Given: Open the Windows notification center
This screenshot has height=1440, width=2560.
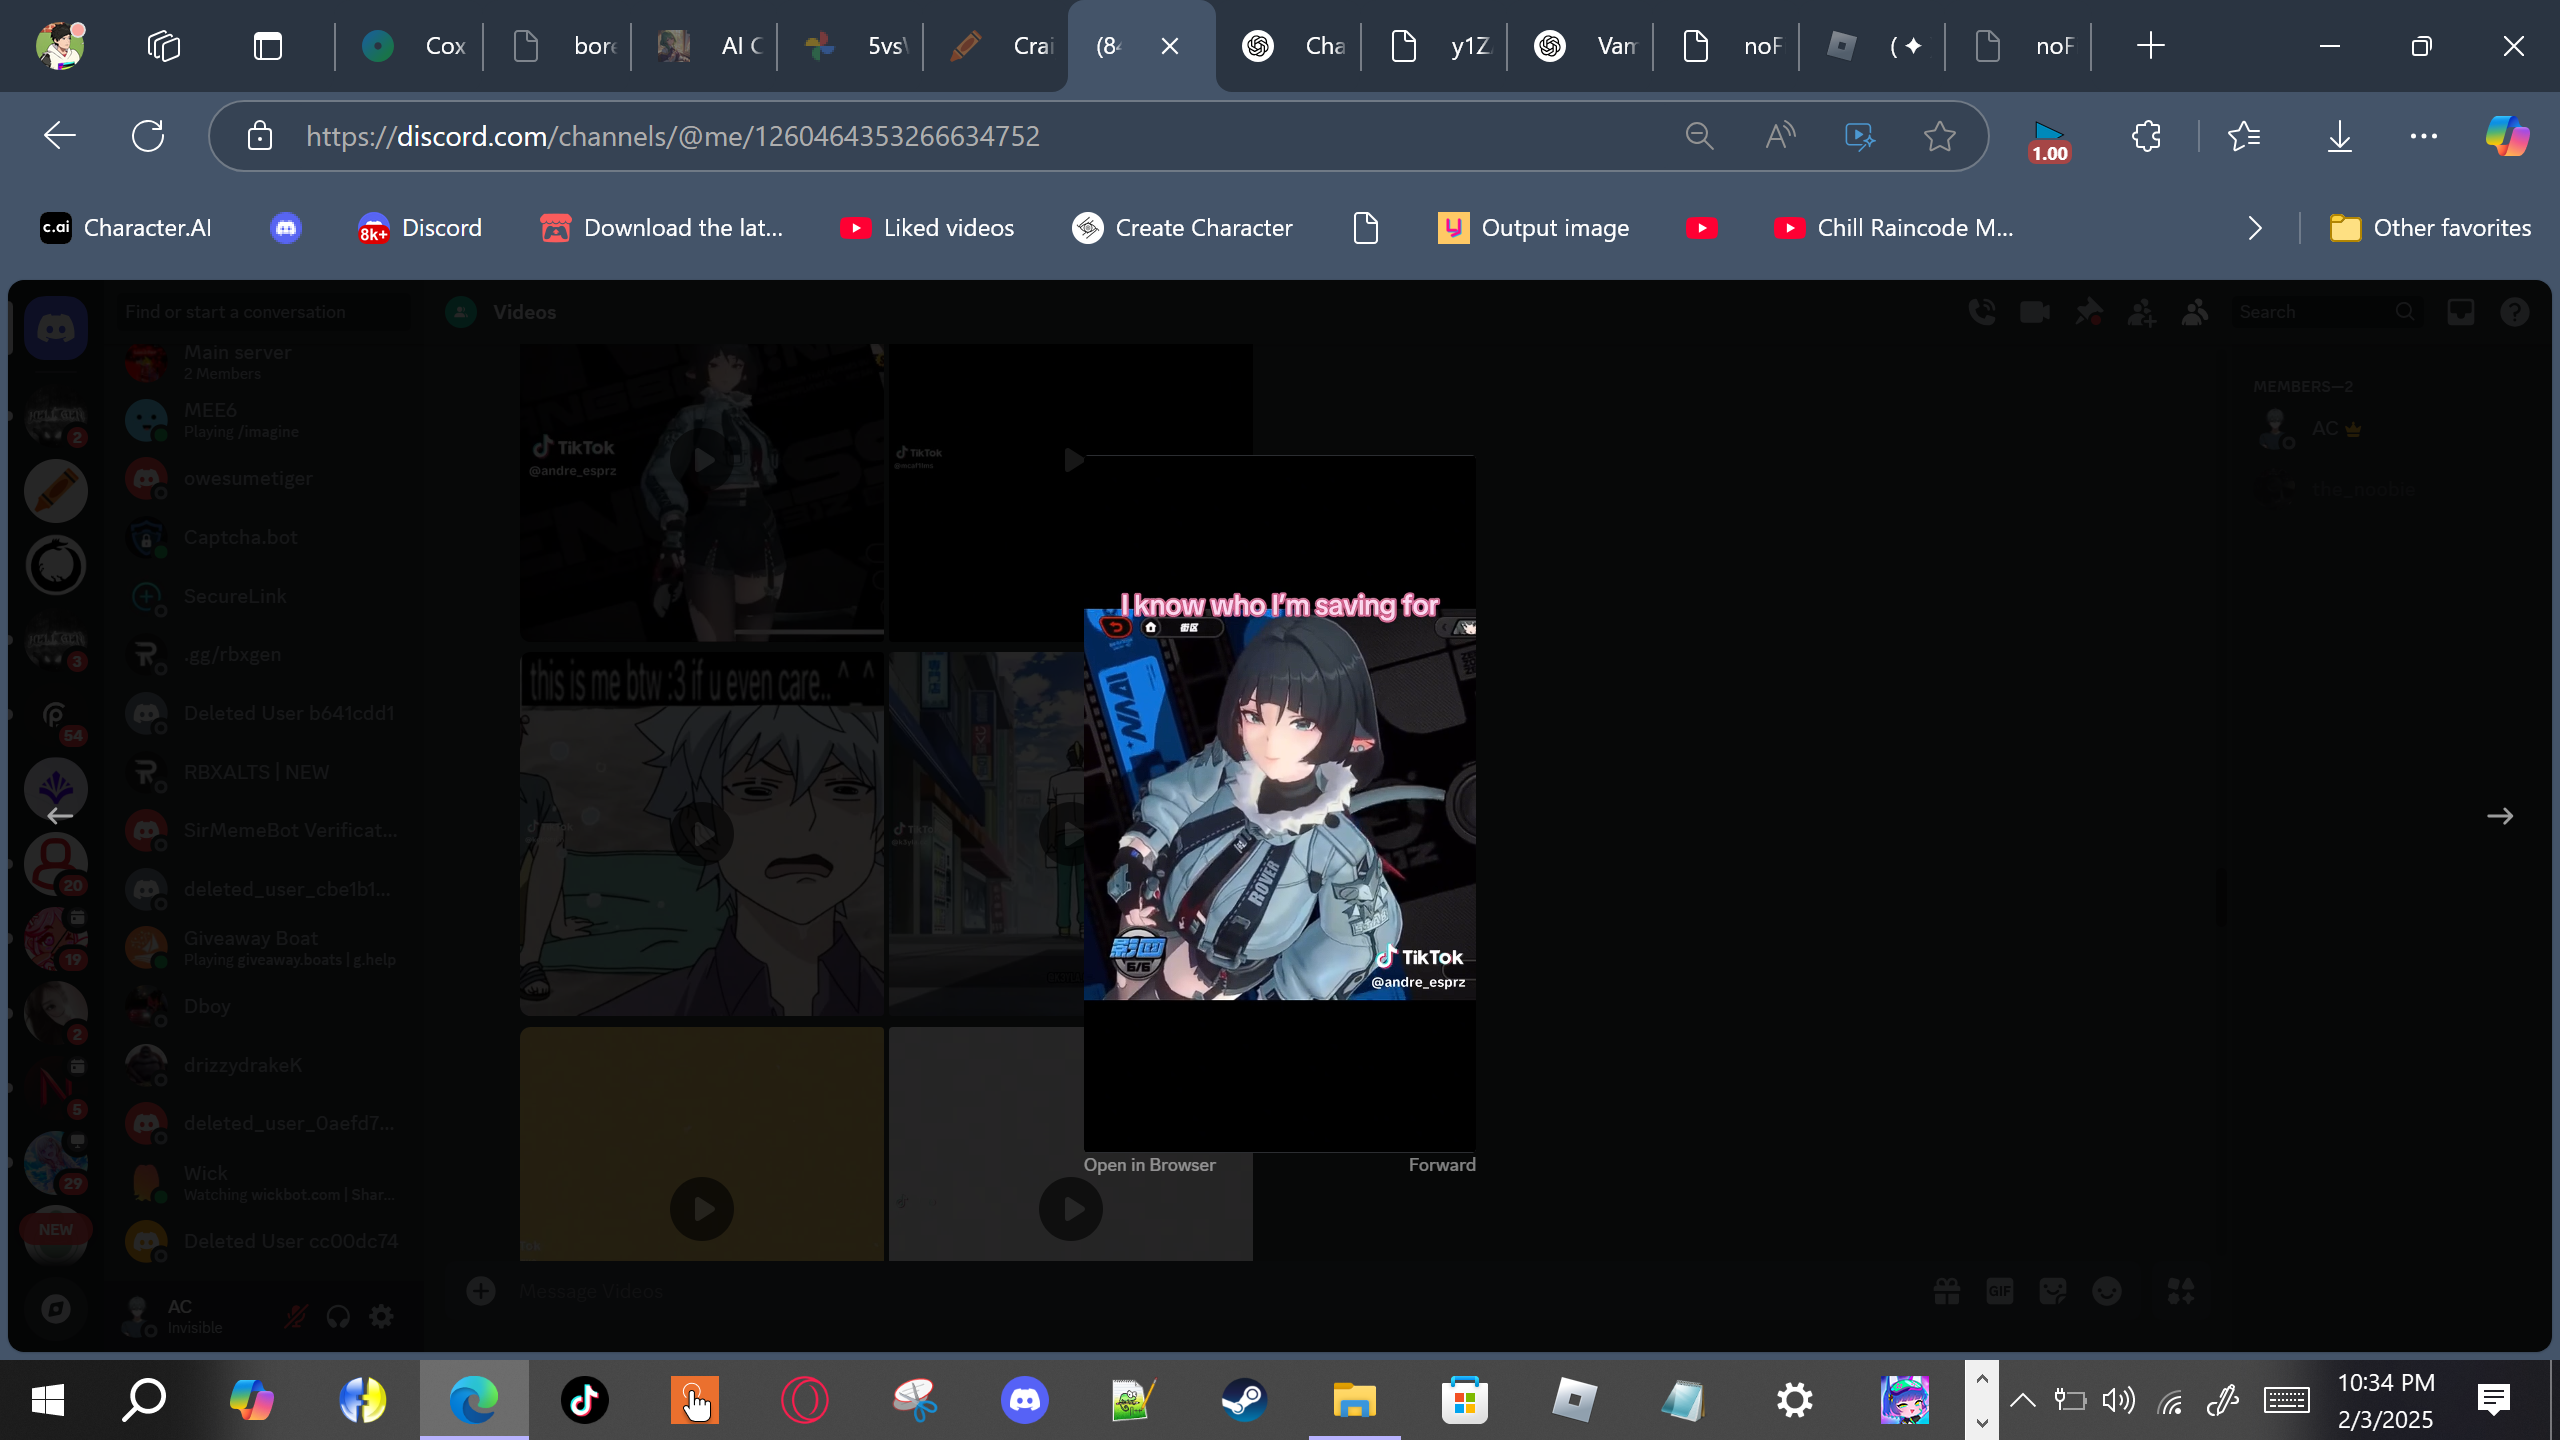Looking at the screenshot, I should coord(2494,1400).
